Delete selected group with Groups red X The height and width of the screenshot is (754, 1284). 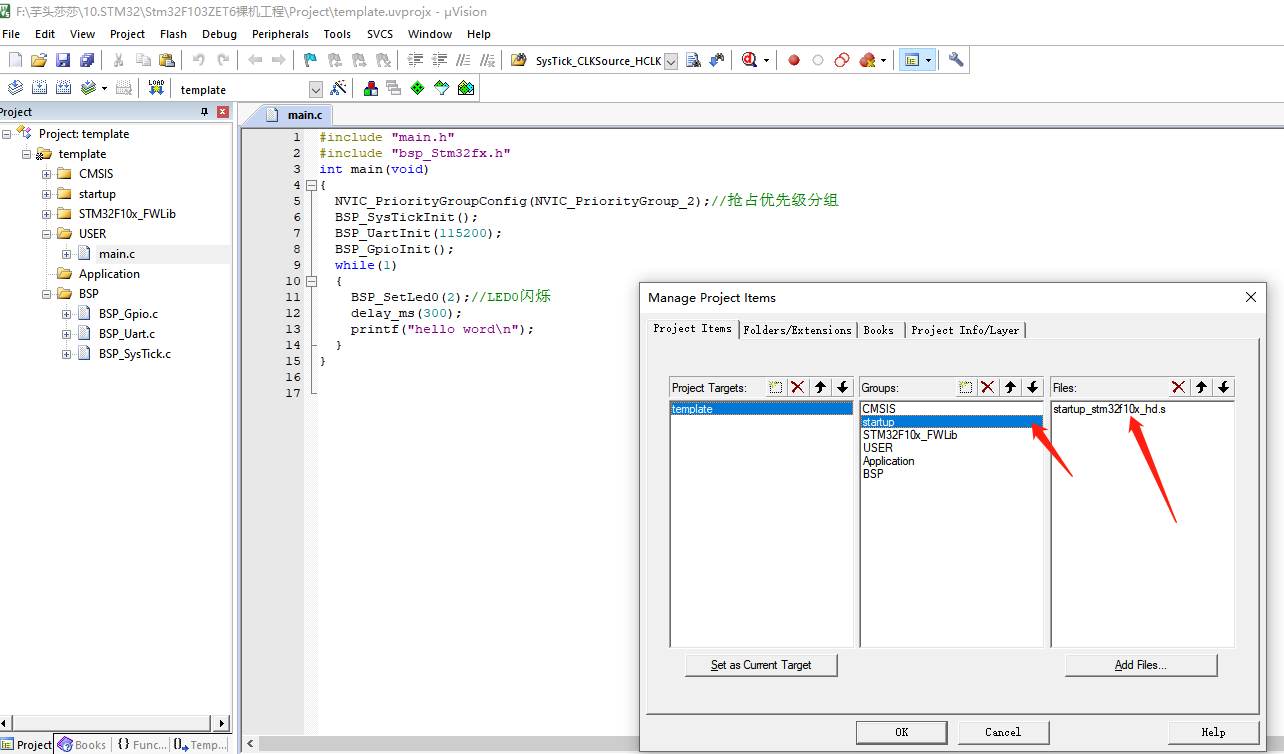[x=987, y=387]
